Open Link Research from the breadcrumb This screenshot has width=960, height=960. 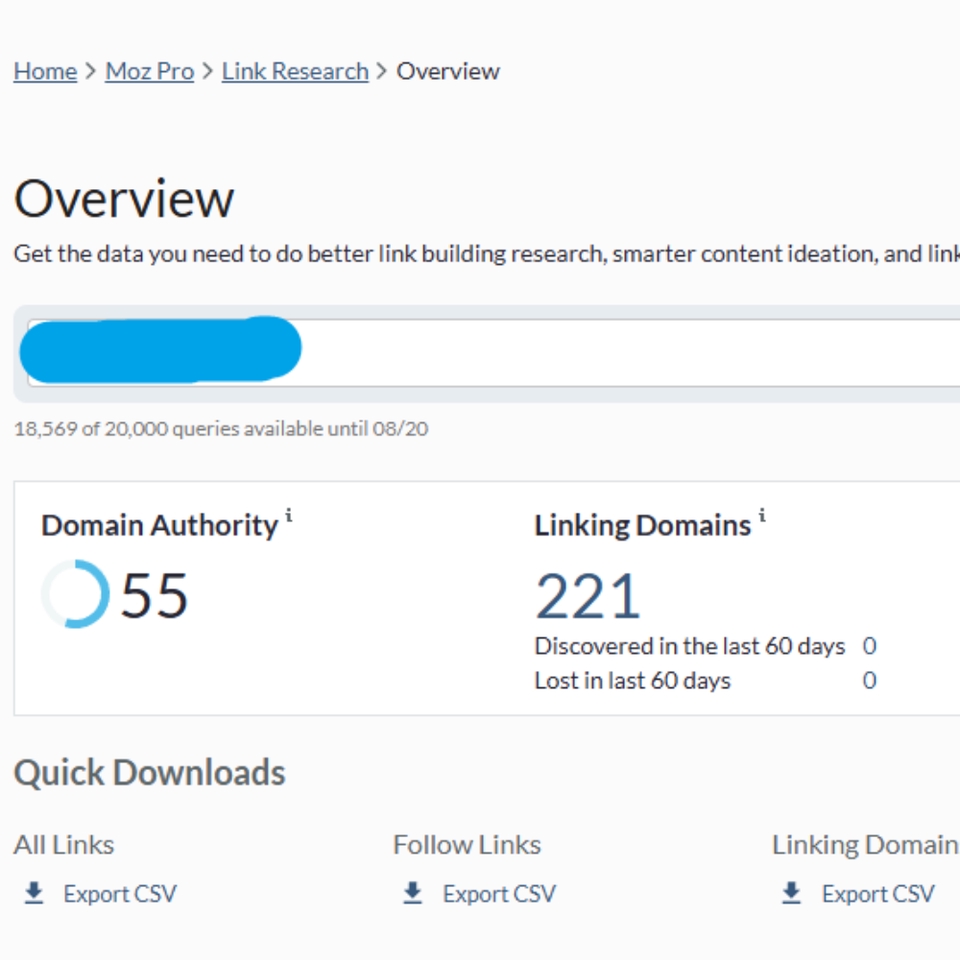coord(293,71)
